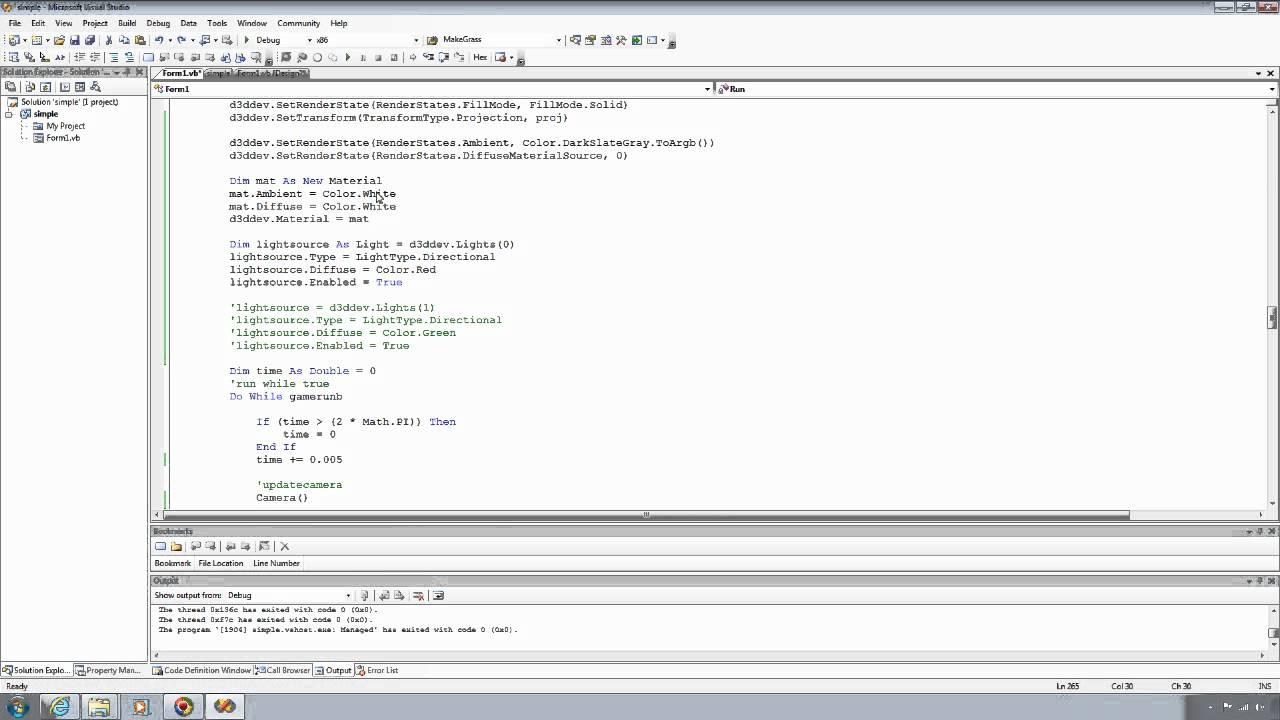The image size is (1280, 720).
Task: Increase indent icon in text editor toolbar
Action: pyautogui.click(x=95, y=57)
